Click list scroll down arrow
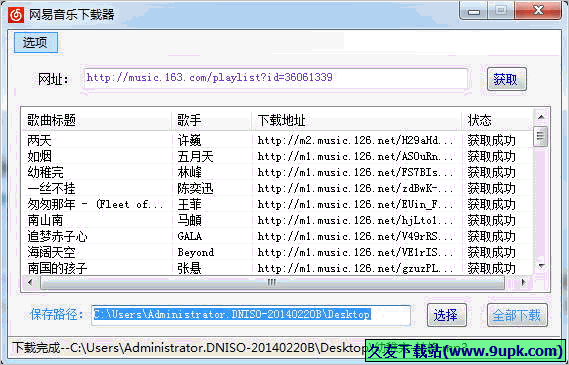 541,267
